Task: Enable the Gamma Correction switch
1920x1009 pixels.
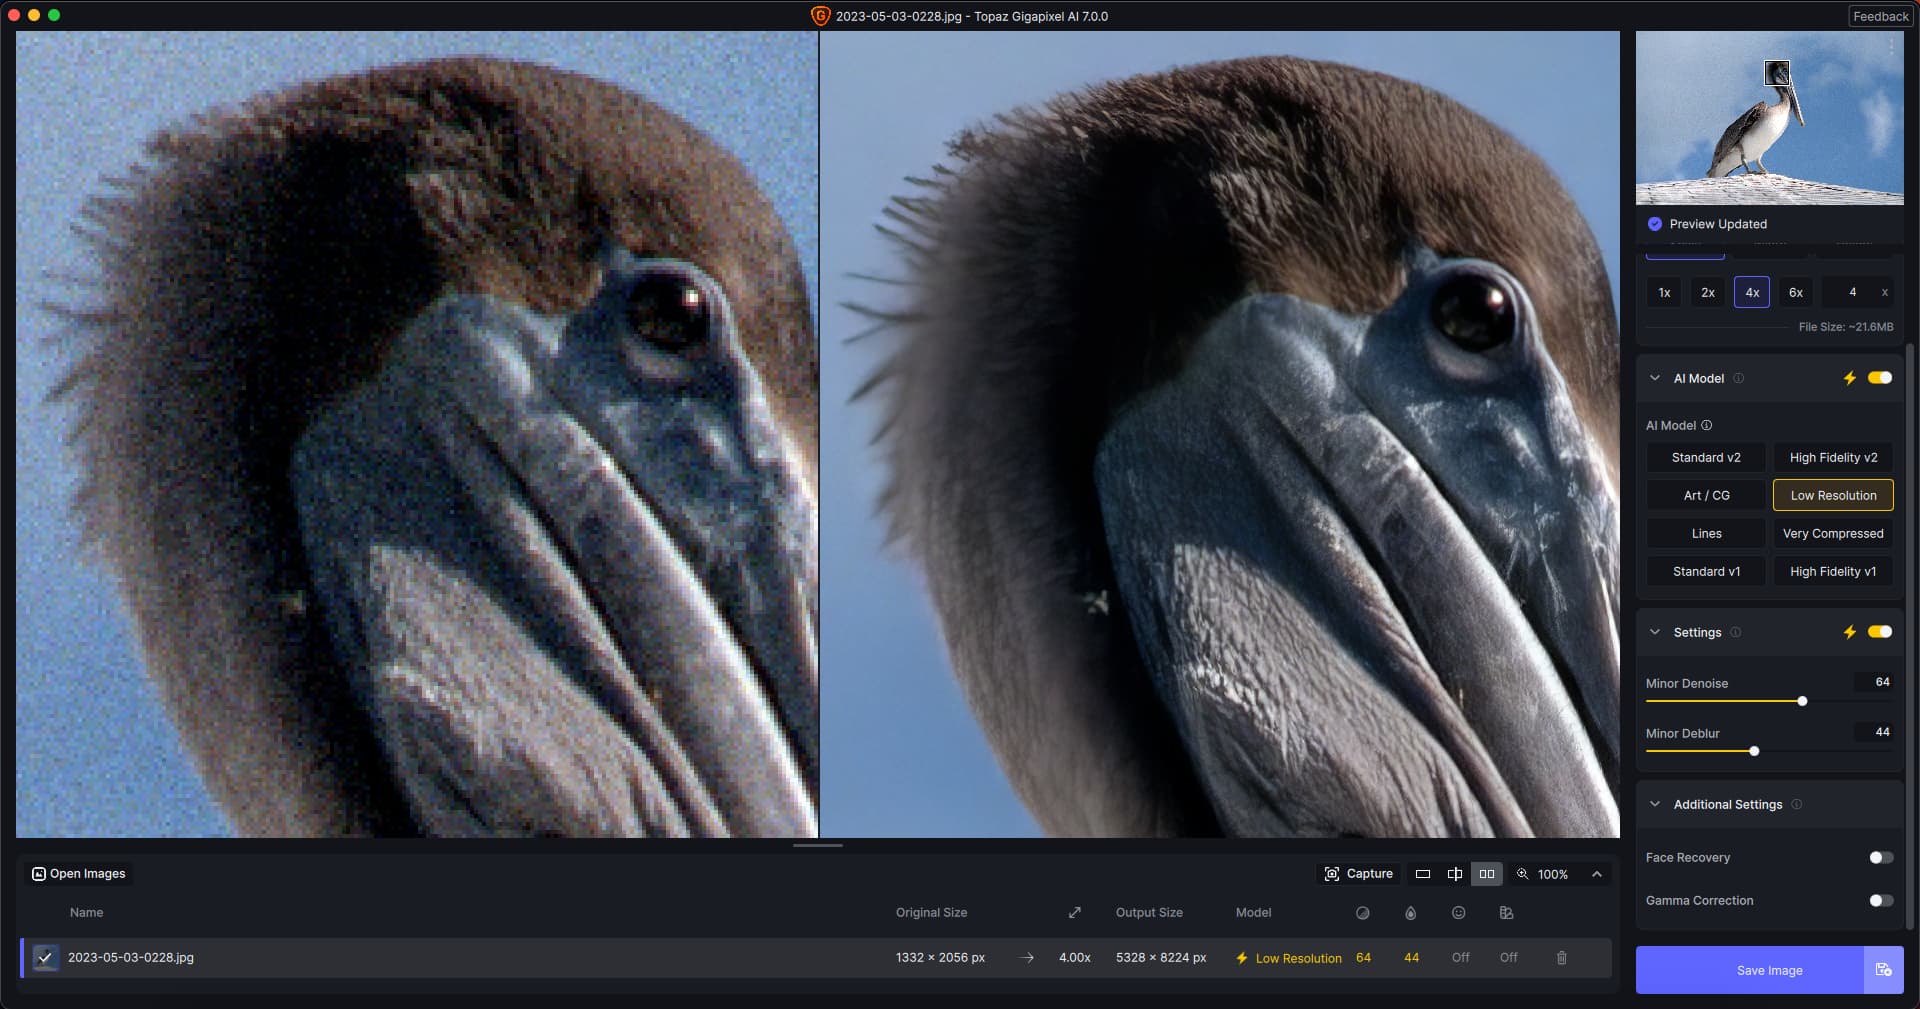Action: coord(1880,901)
